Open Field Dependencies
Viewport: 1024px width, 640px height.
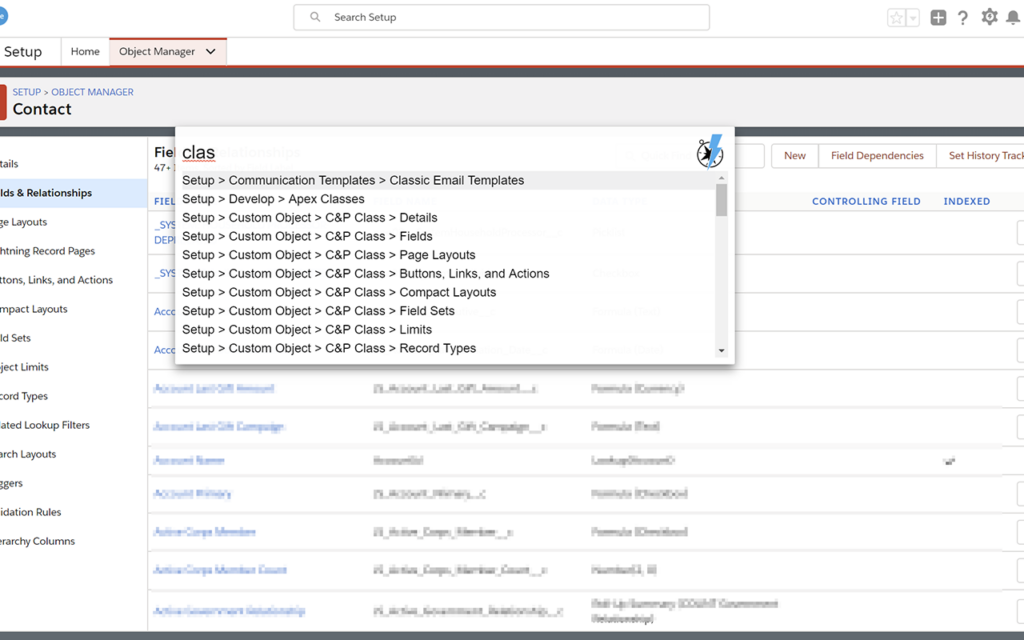(x=877, y=156)
